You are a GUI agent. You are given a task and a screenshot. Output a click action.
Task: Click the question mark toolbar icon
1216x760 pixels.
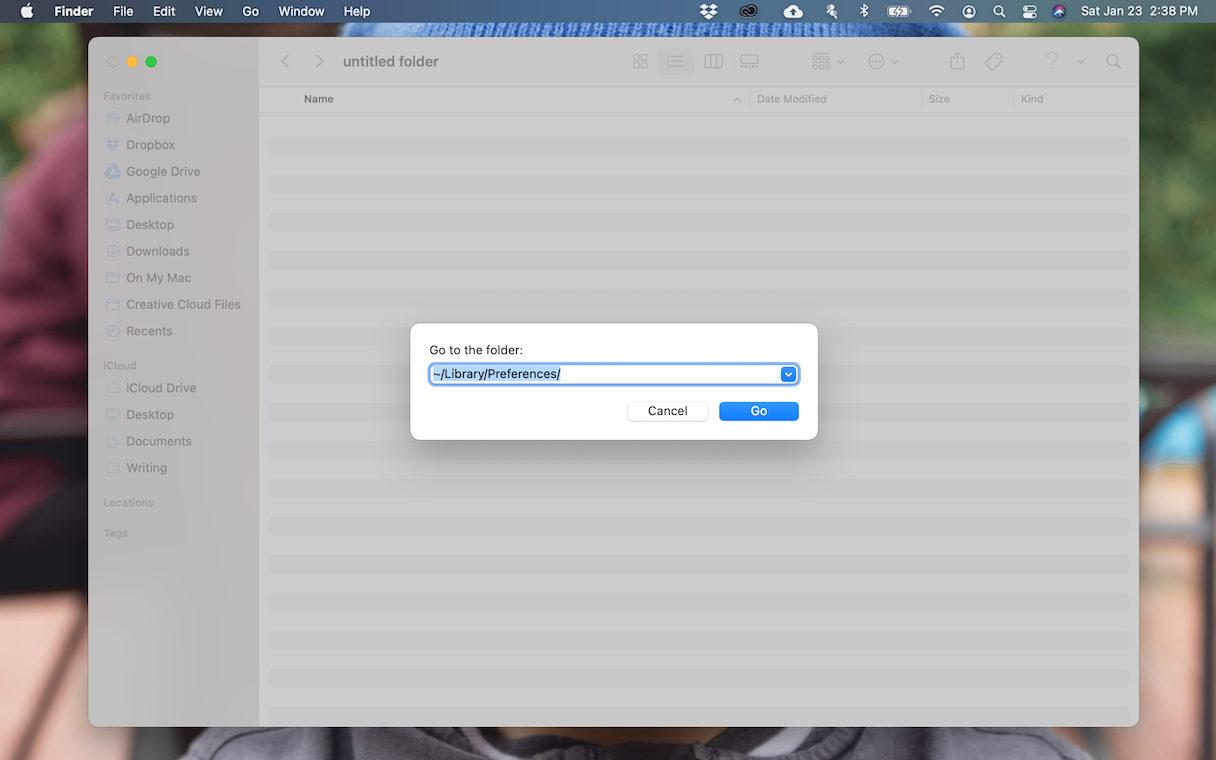click(1052, 62)
